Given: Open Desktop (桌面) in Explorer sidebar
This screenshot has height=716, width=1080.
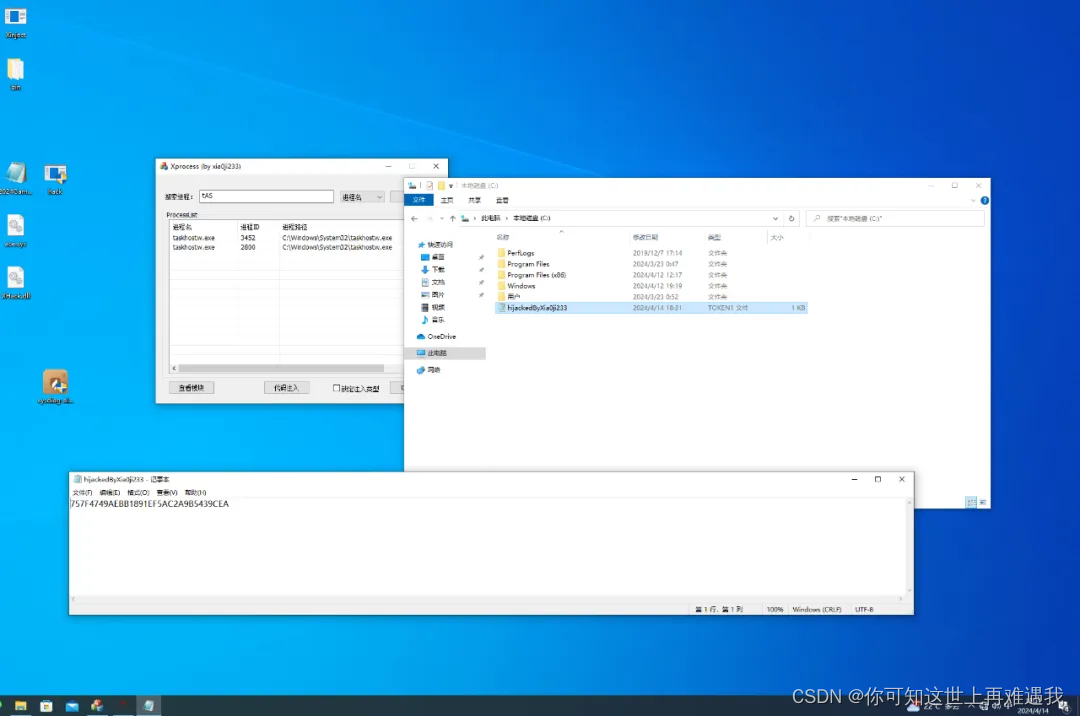Looking at the screenshot, I should tap(438, 257).
